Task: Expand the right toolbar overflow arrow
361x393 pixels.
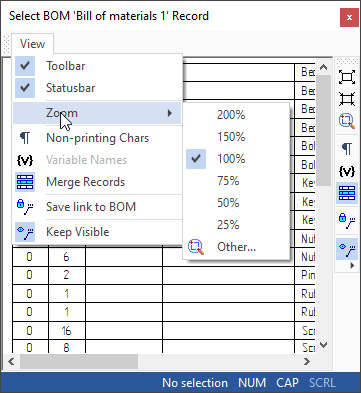Action: pyautogui.click(x=352, y=266)
